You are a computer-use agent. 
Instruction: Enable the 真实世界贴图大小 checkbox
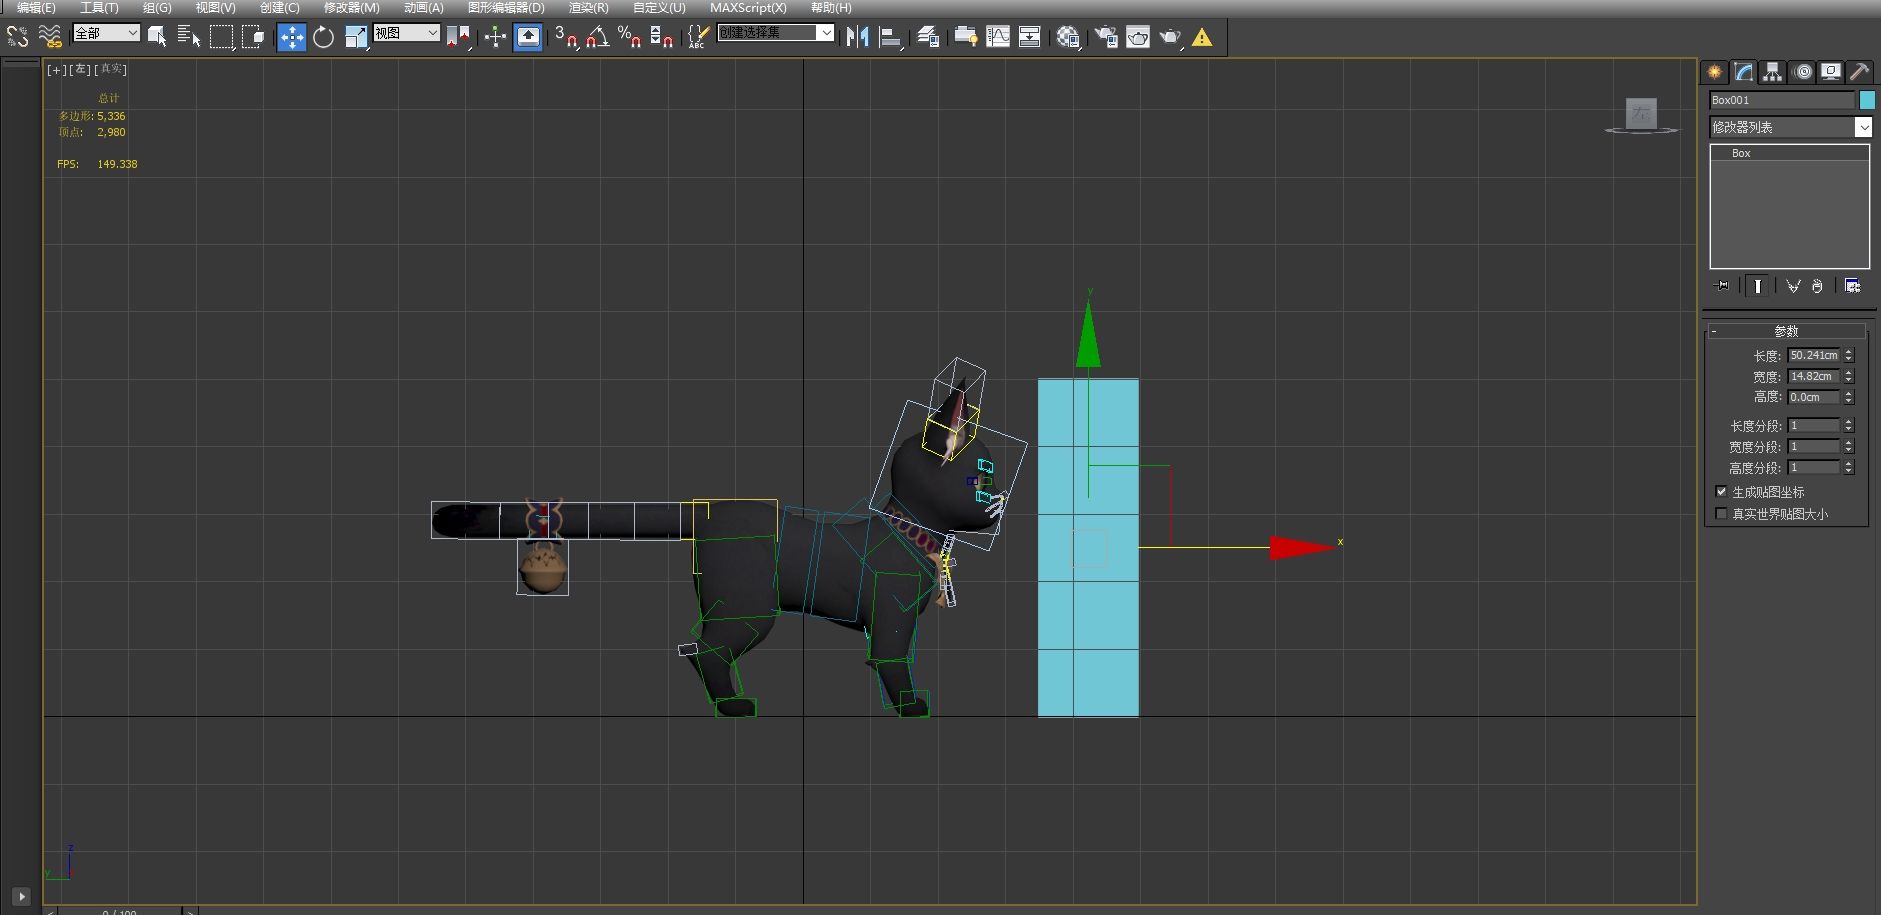point(1721,514)
